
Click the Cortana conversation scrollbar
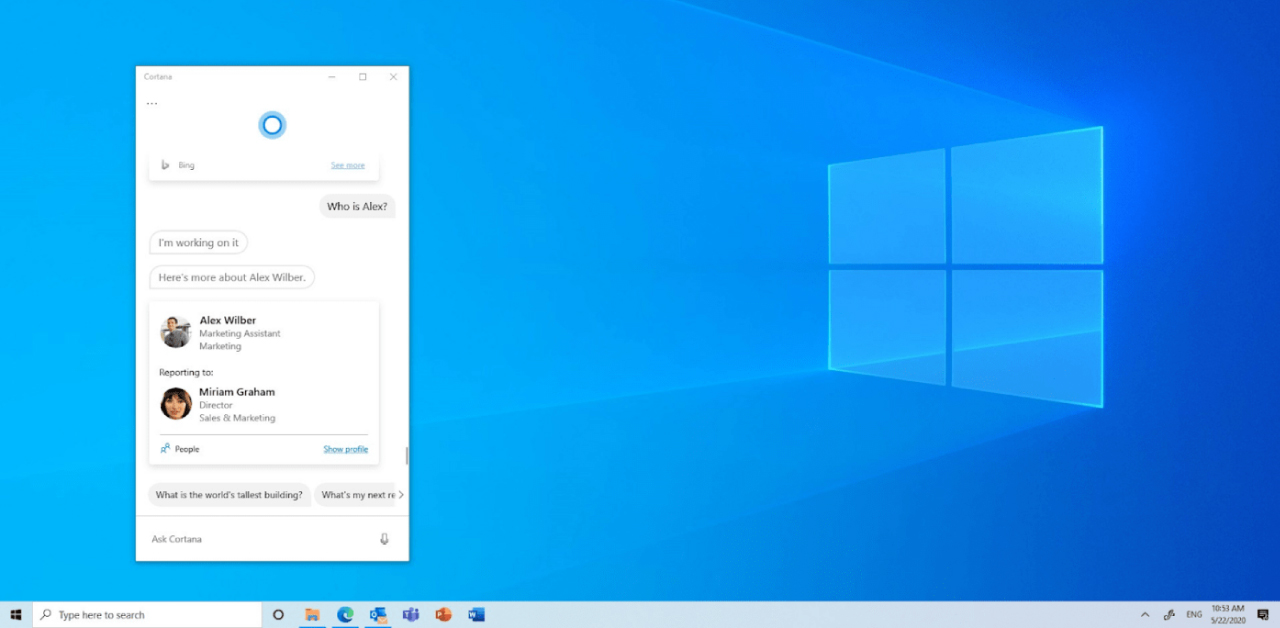pyautogui.click(x=406, y=455)
